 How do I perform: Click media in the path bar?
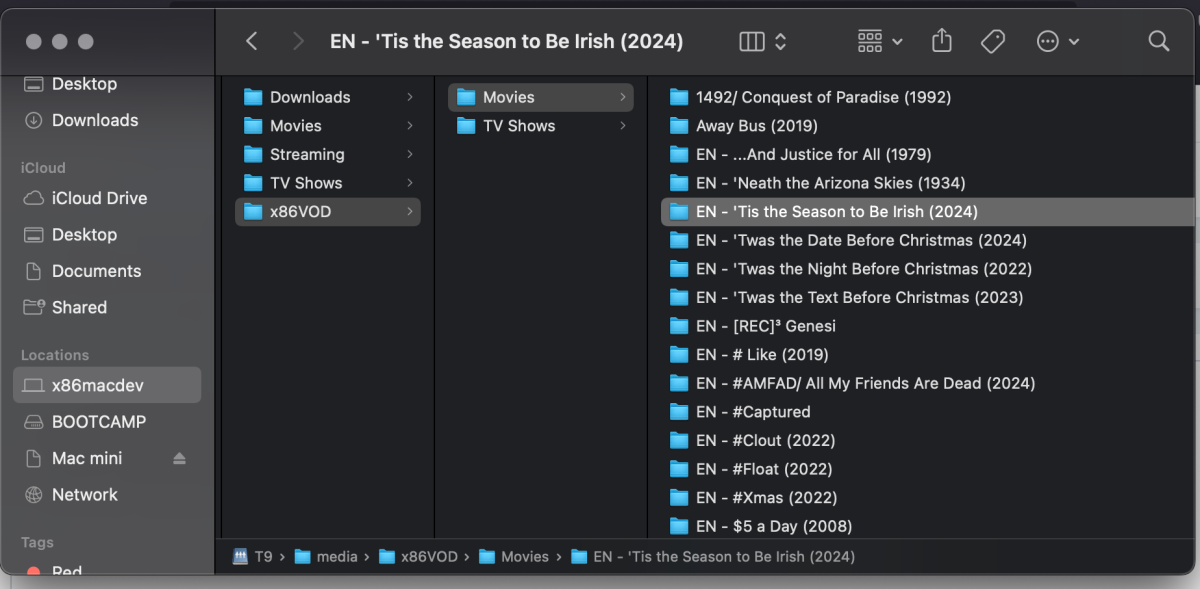(x=337, y=556)
